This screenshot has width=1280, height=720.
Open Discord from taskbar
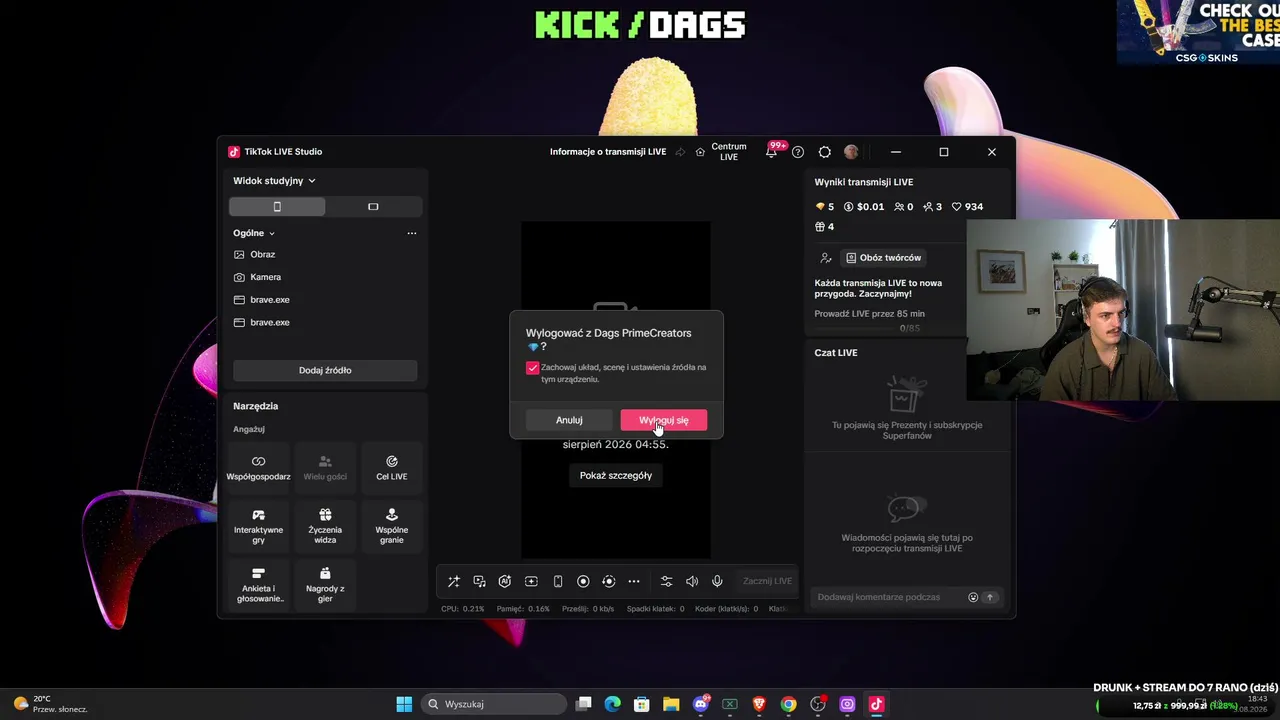[701, 704]
